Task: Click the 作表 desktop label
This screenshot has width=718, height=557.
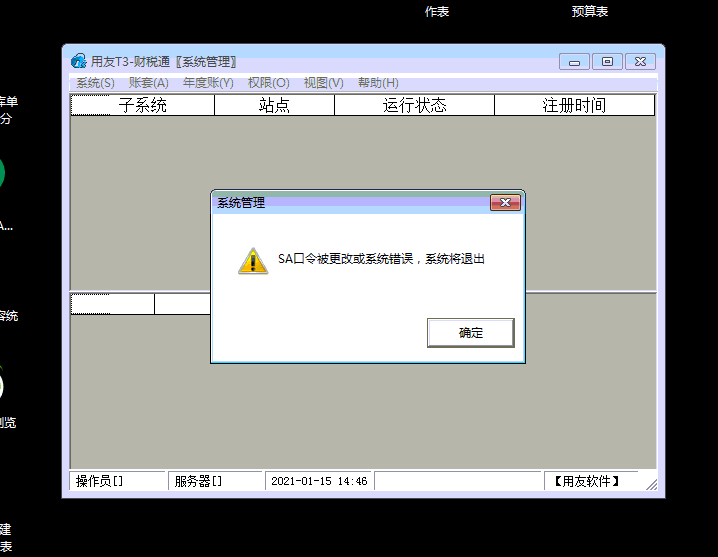Action: point(437,11)
